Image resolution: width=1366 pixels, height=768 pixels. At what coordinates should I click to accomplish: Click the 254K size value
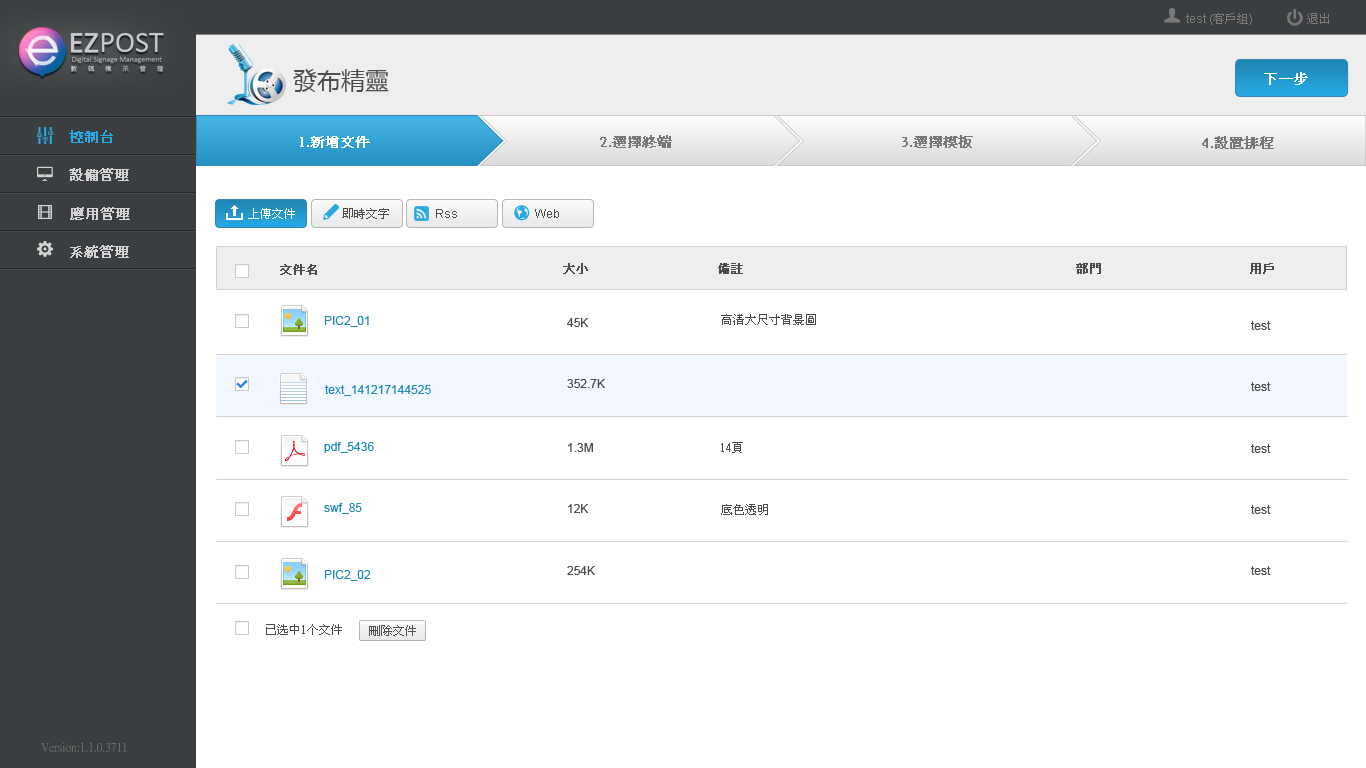581,571
